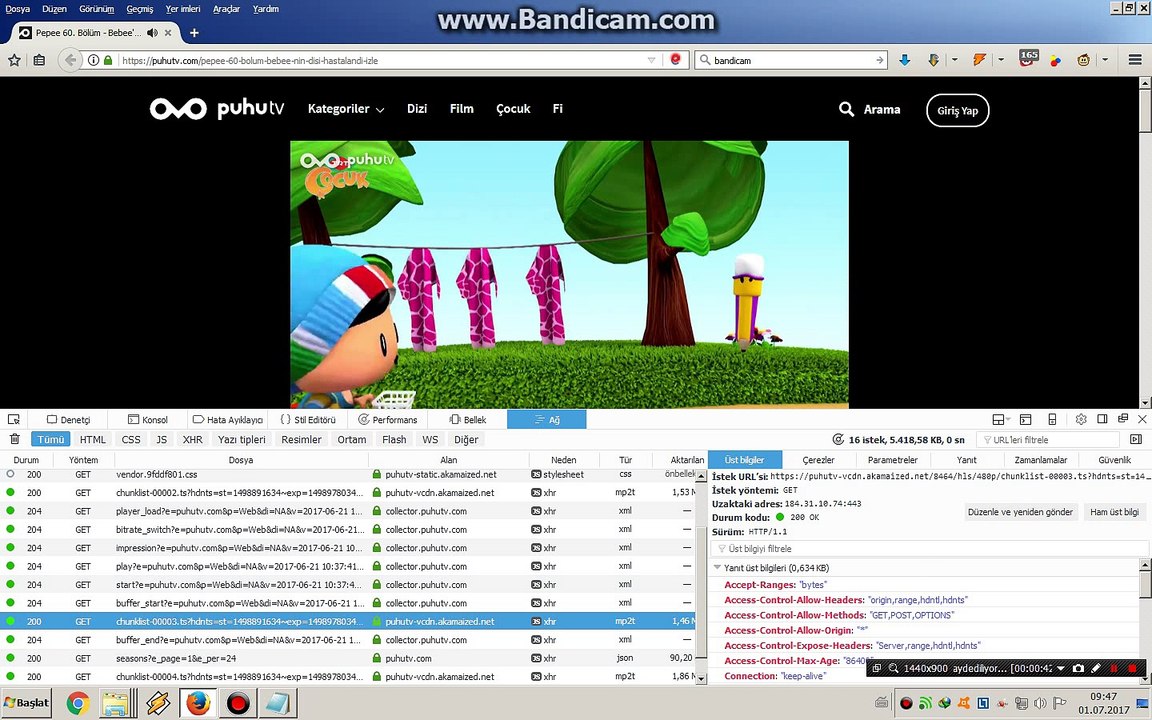This screenshot has width=1152, height=720.
Task: Toggle the split console icon
Action: pos(1026,420)
